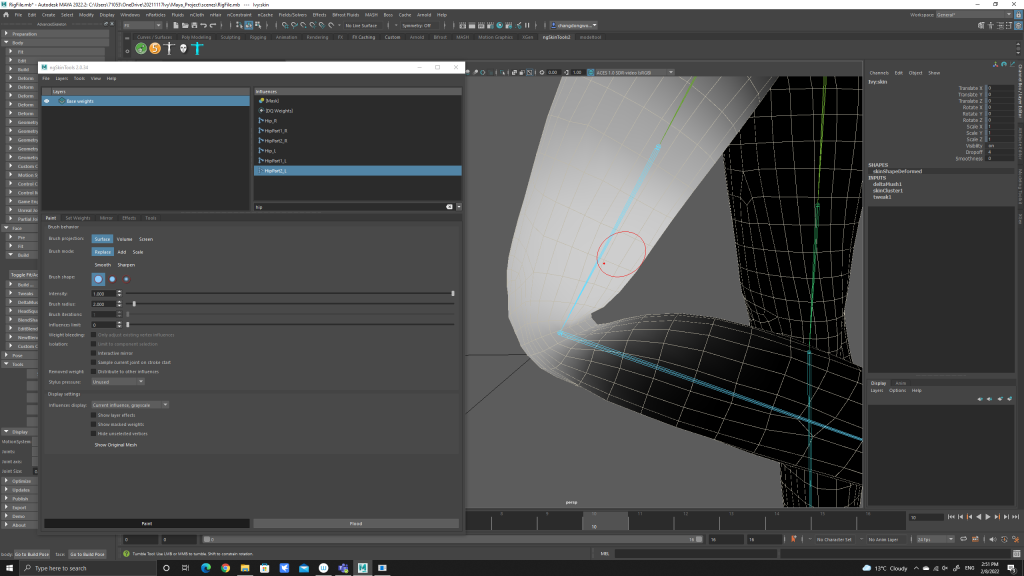Check Distribute to other influences
This screenshot has height=576, width=1024.
pos(94,371)
